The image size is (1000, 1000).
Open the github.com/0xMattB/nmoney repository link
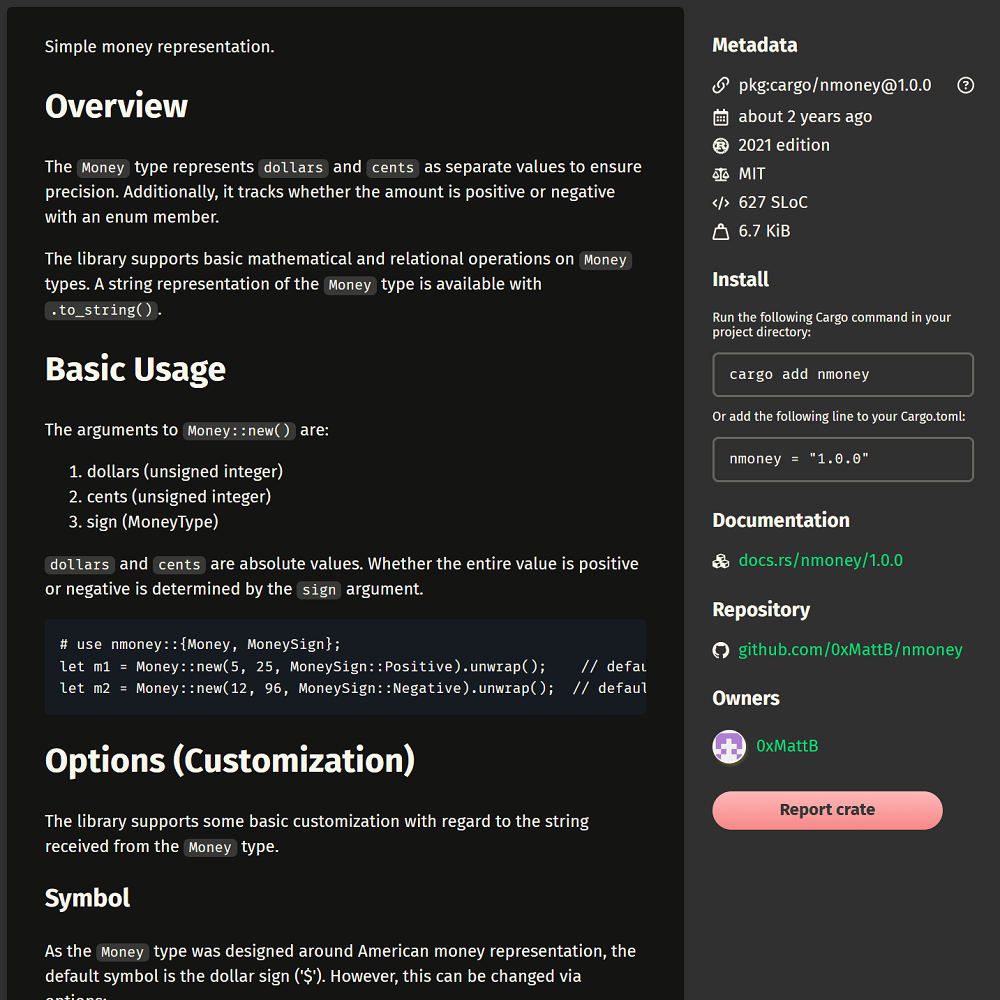click(850, 650)
